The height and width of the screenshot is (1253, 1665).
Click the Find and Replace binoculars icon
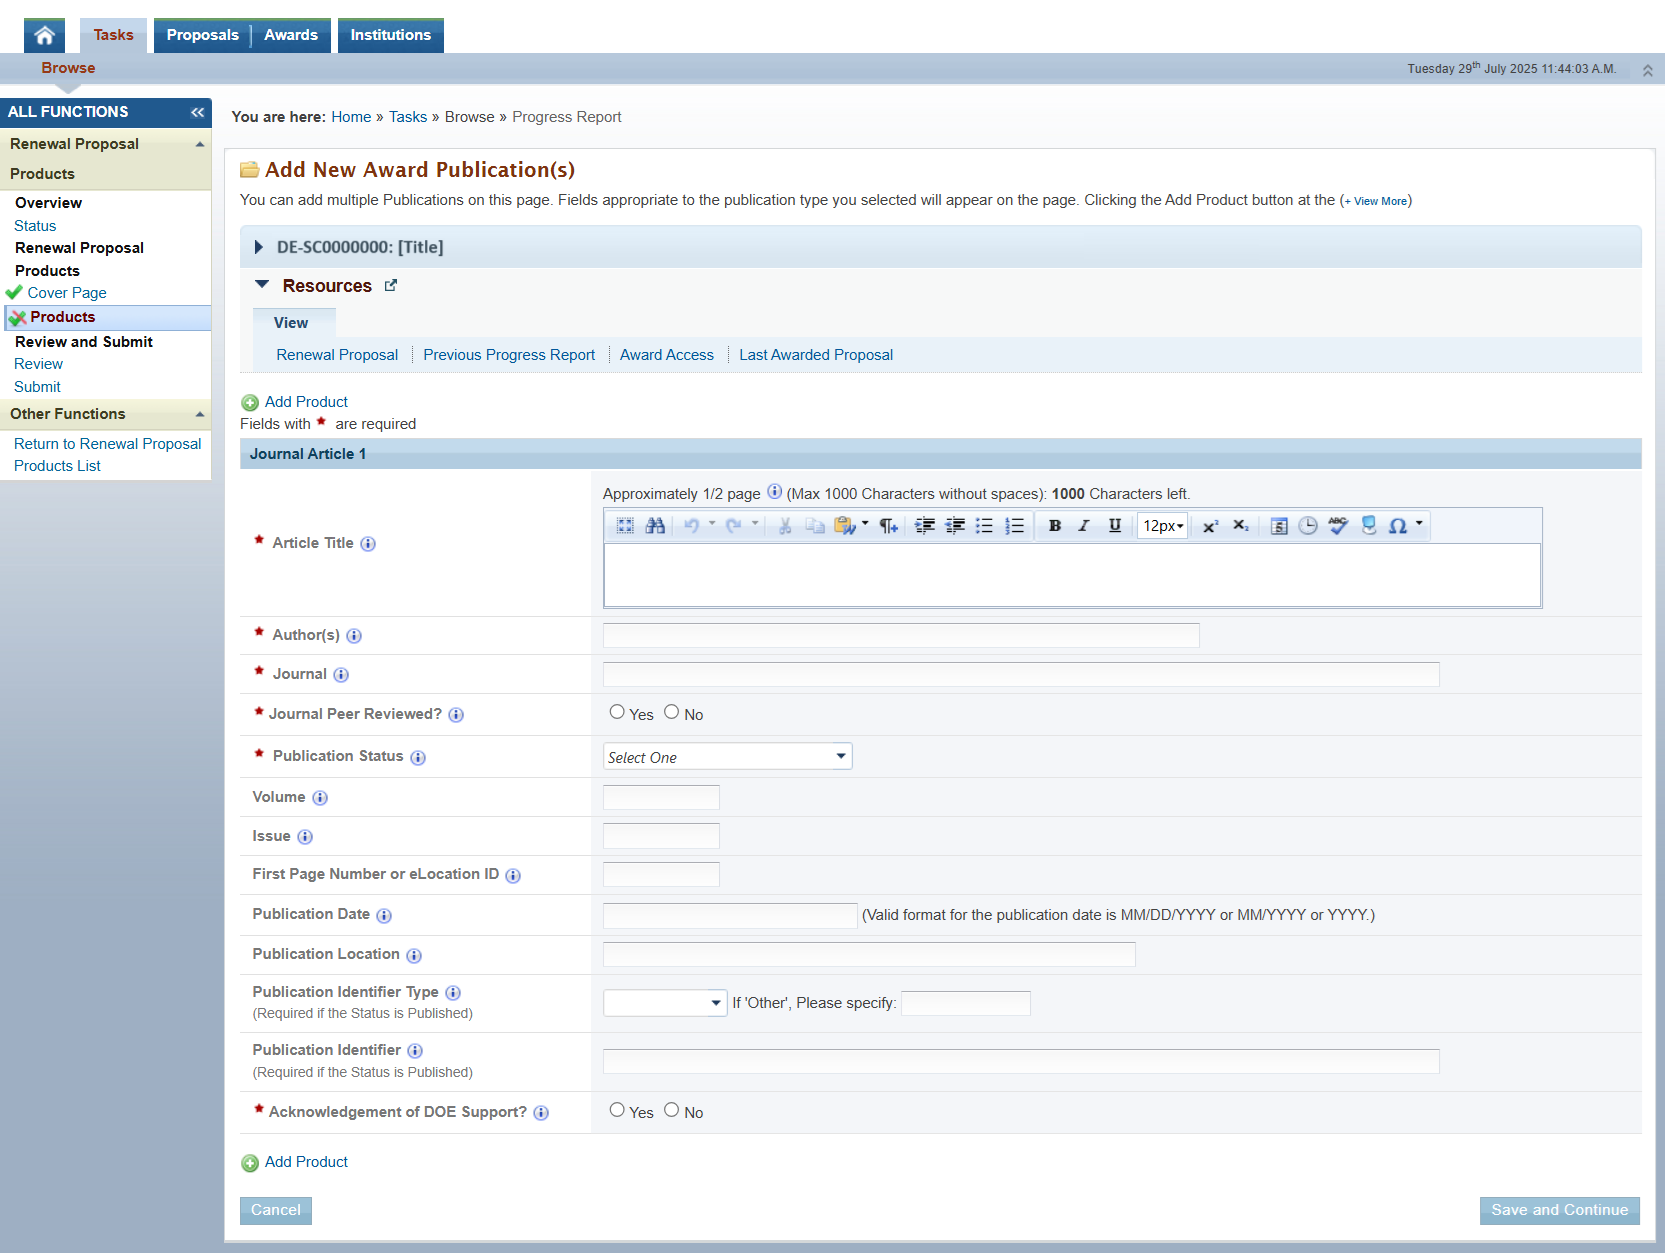coord(655,526)
